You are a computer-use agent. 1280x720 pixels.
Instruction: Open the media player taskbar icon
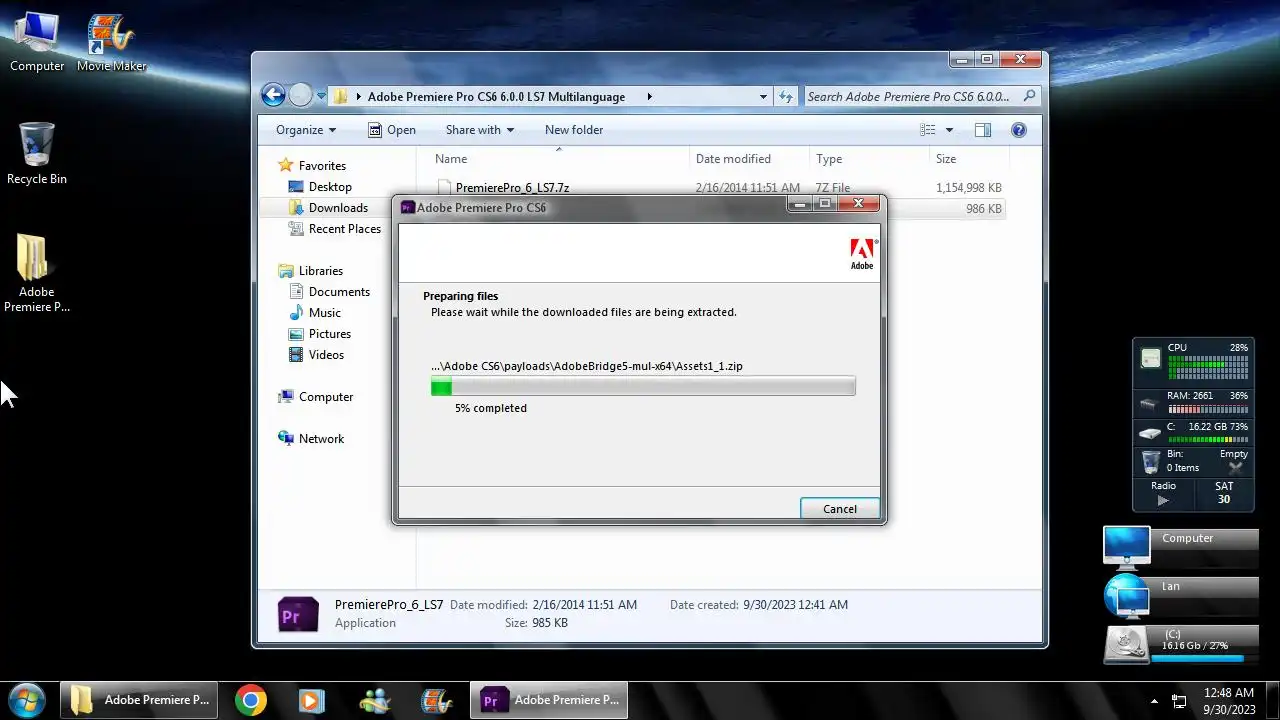click(312, 700)
